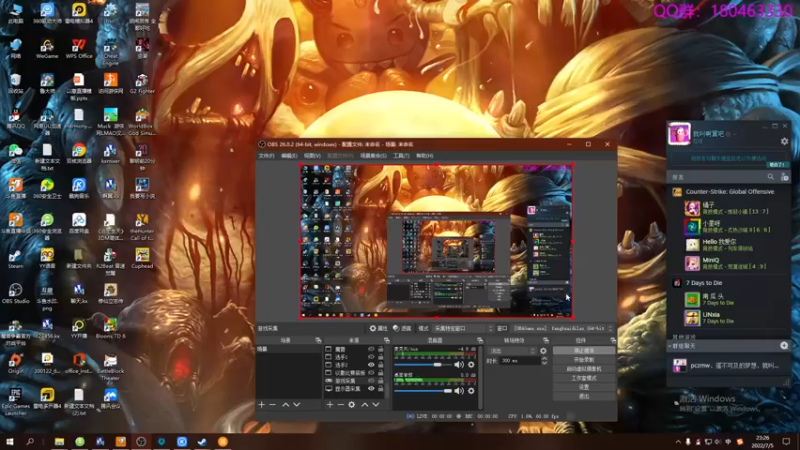Open Steam friends list settings gear
This screenshot has width=800, height=450.
pyautogui.click(x=784, y=141)
